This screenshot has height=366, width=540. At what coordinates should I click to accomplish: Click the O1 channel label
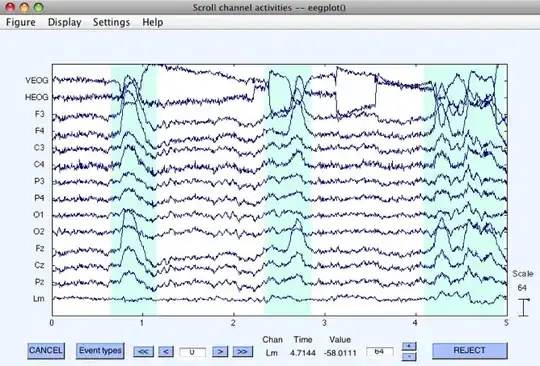[39, 215]
